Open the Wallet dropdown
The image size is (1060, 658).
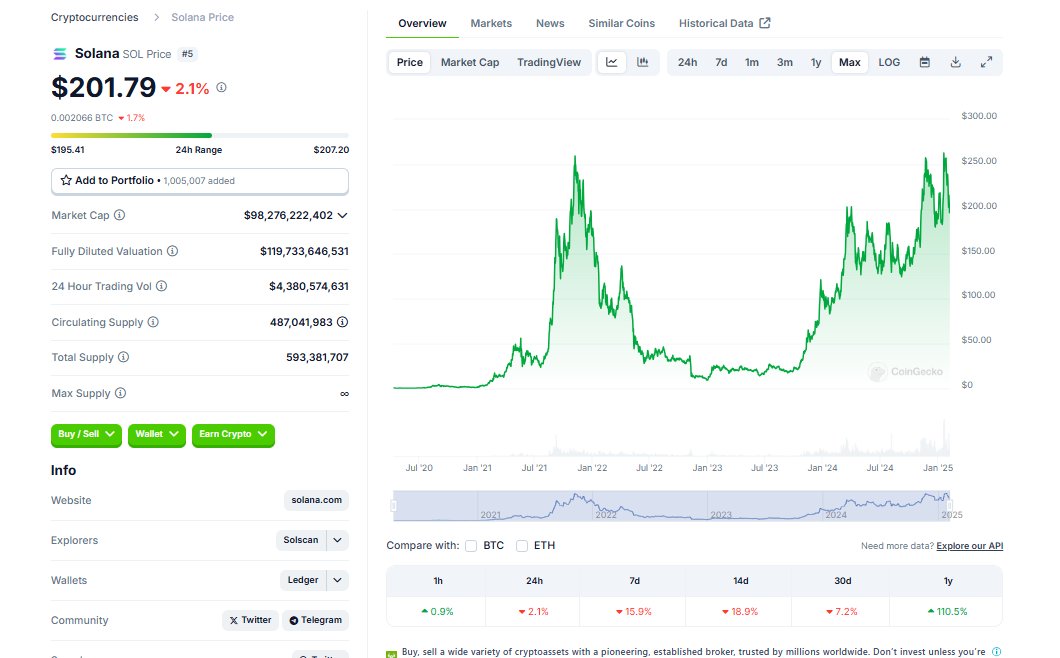[x=157, y=434]
